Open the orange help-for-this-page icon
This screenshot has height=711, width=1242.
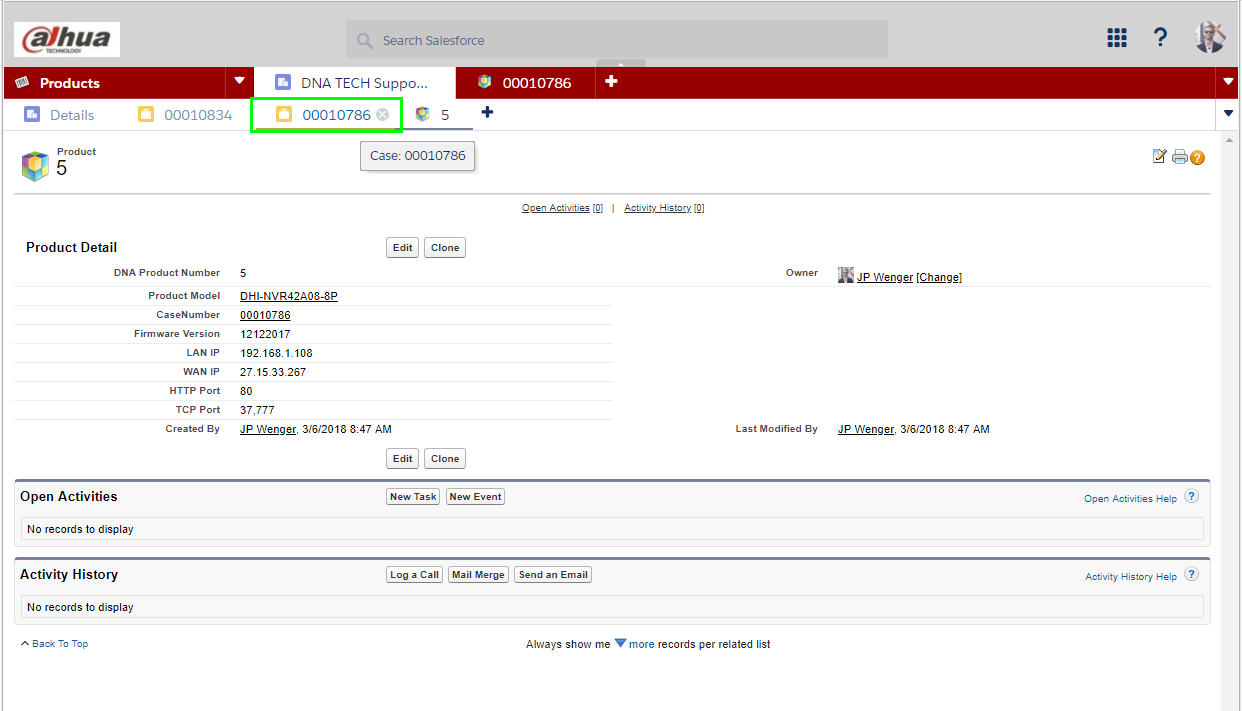pos(1197,158)
